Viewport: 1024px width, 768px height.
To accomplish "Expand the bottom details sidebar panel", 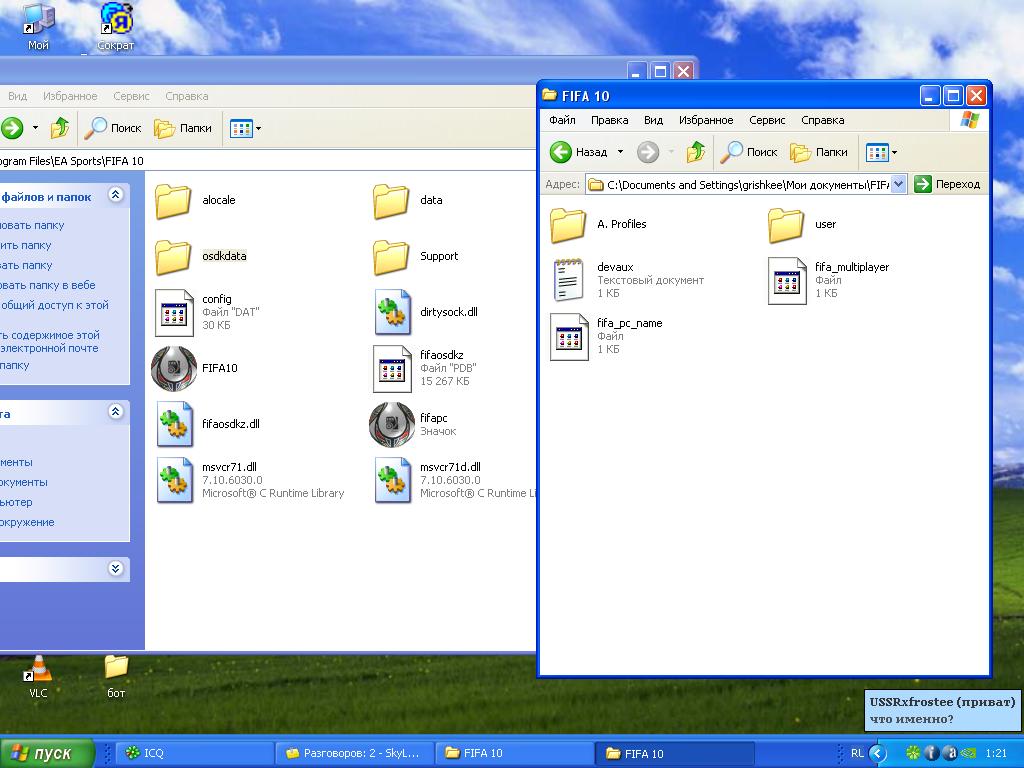I will tap(116, 568).
